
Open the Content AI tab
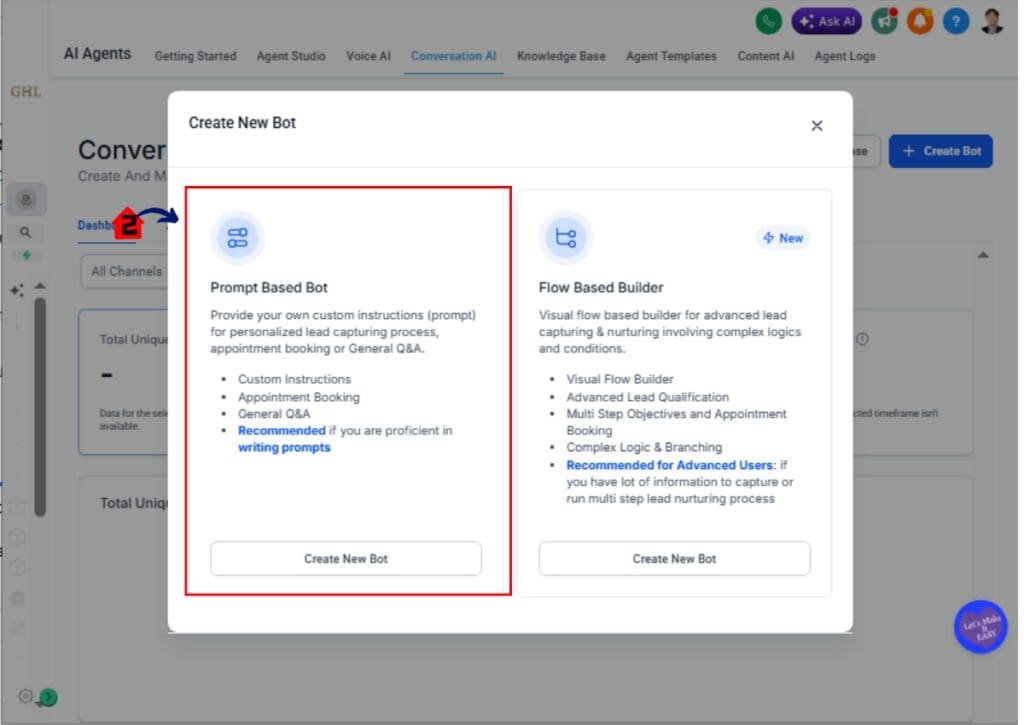(x=766, y=56)
